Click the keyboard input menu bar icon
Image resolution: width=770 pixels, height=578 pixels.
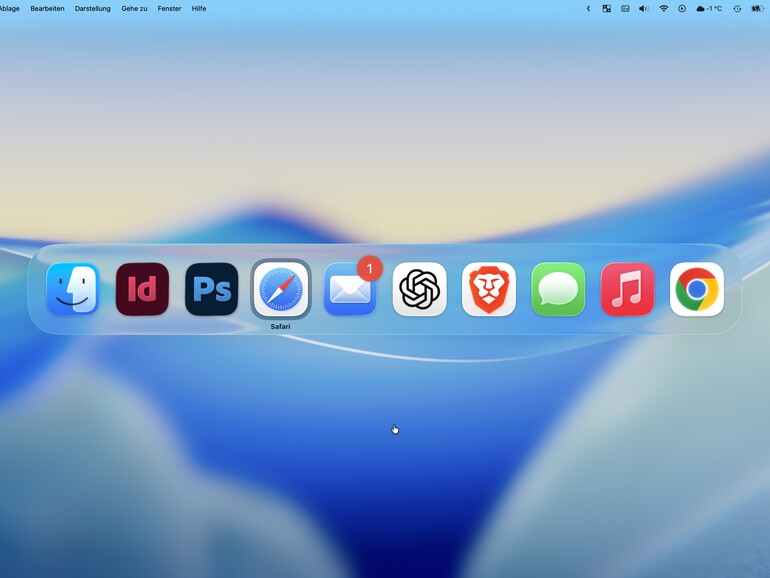[x=625, y=8]
